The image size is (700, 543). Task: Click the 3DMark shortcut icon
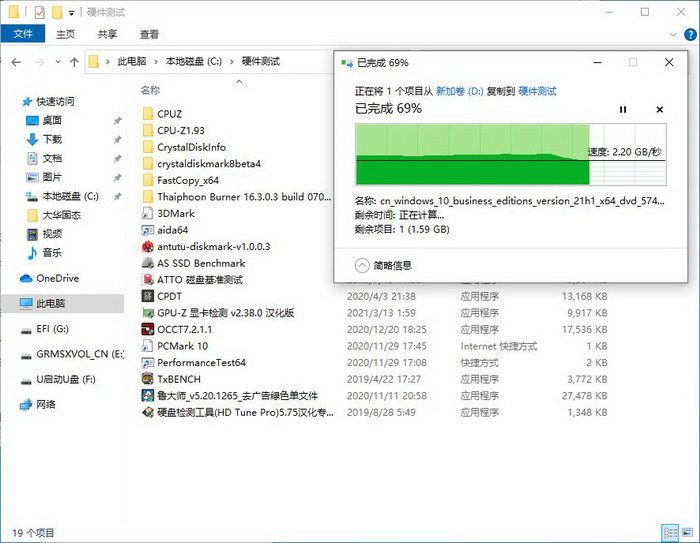click(x=147, y=213)
